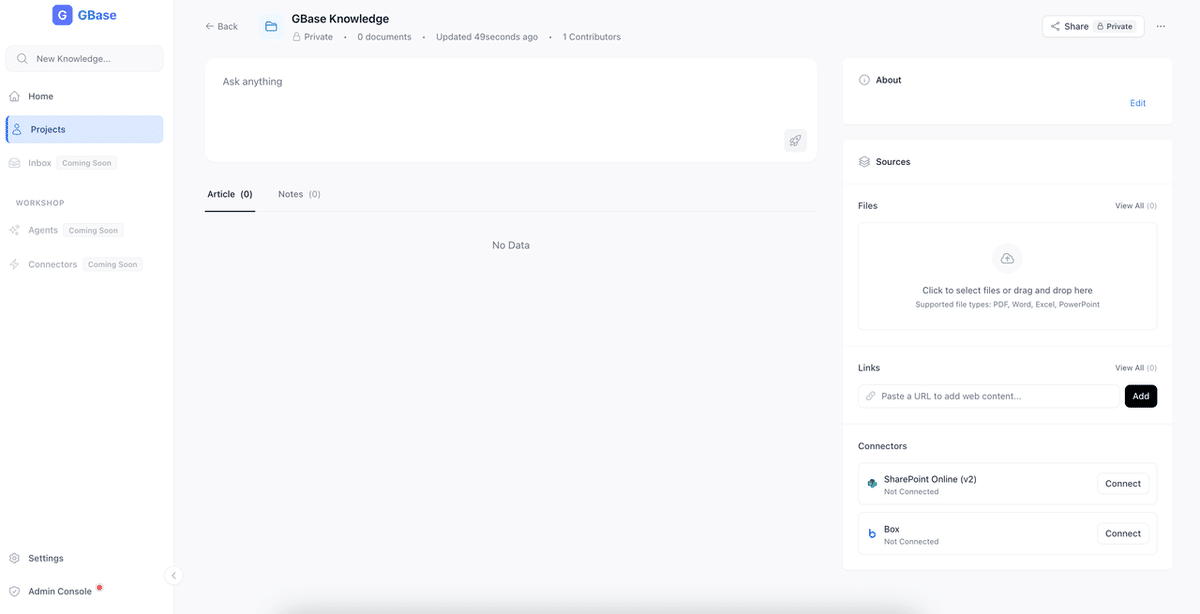Focus the Paste a URL field
The image size is (1200, 614).
click(990, 396)
